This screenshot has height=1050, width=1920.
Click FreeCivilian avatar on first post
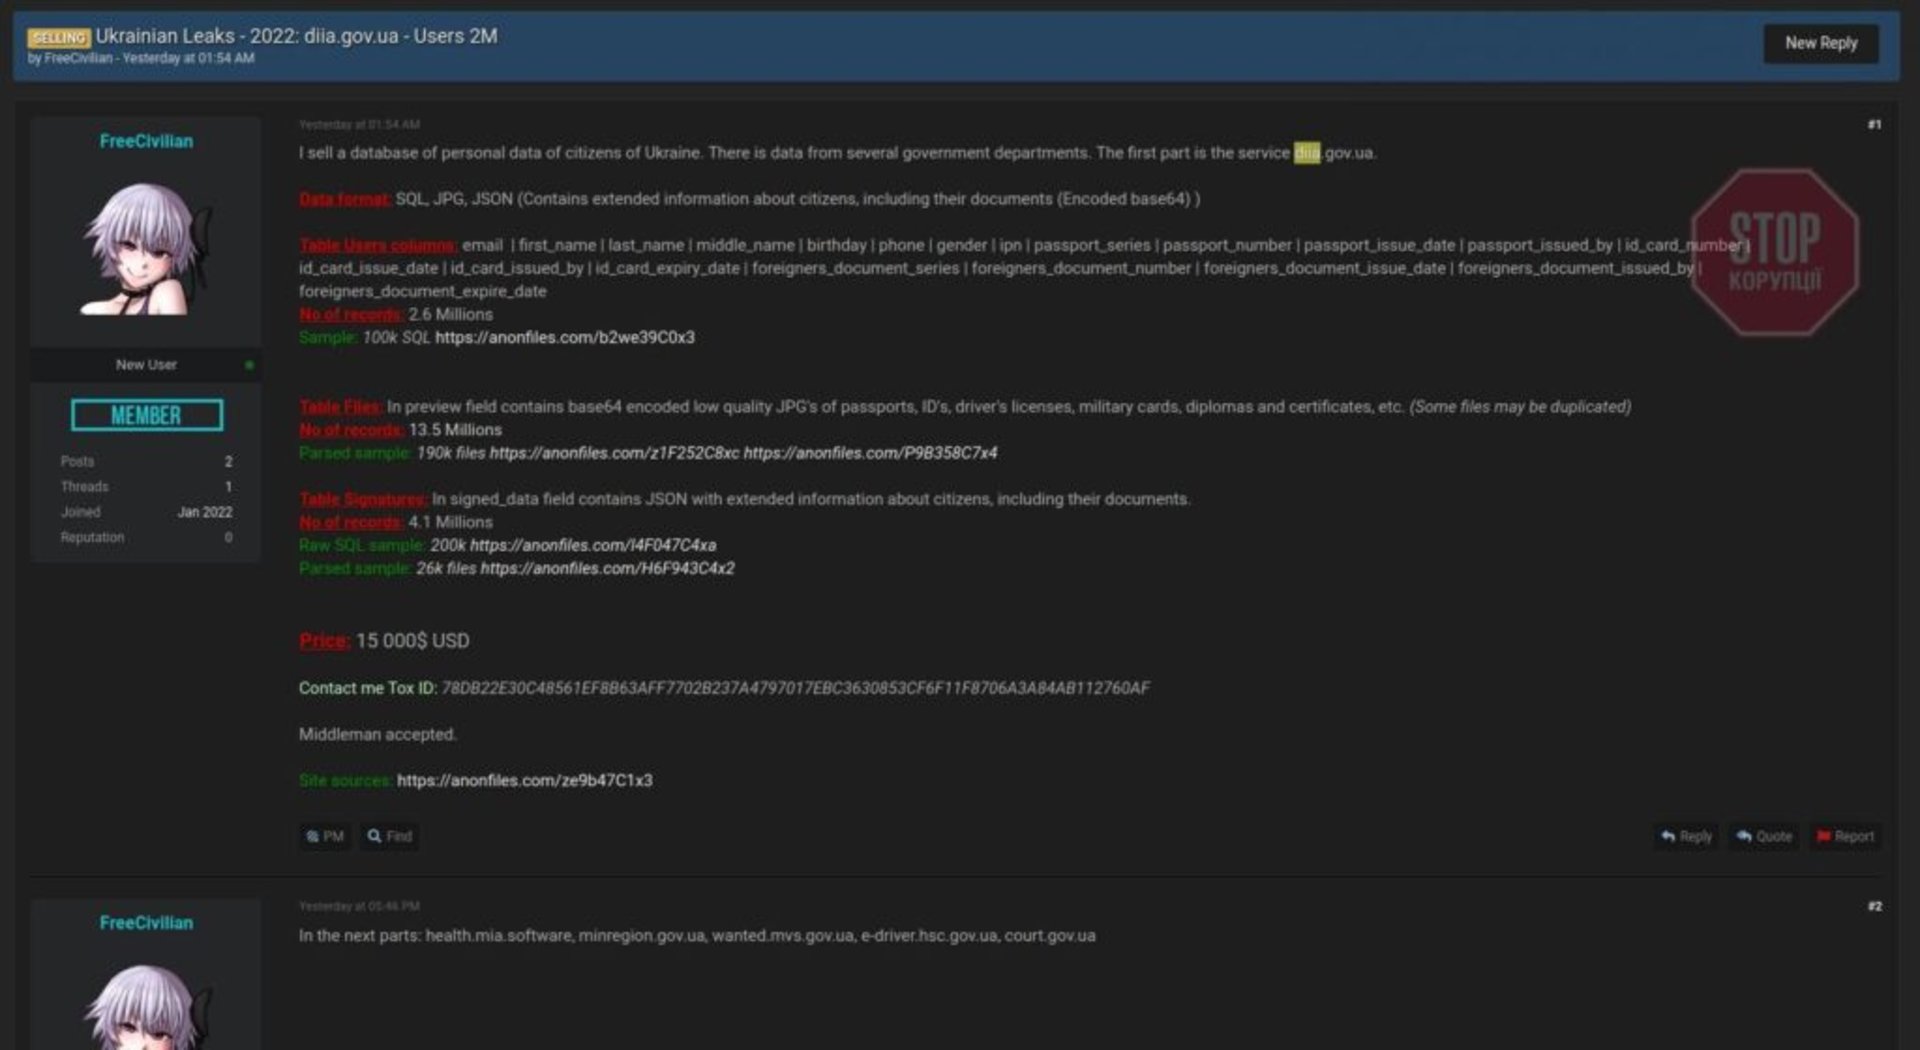coord(146,248)
